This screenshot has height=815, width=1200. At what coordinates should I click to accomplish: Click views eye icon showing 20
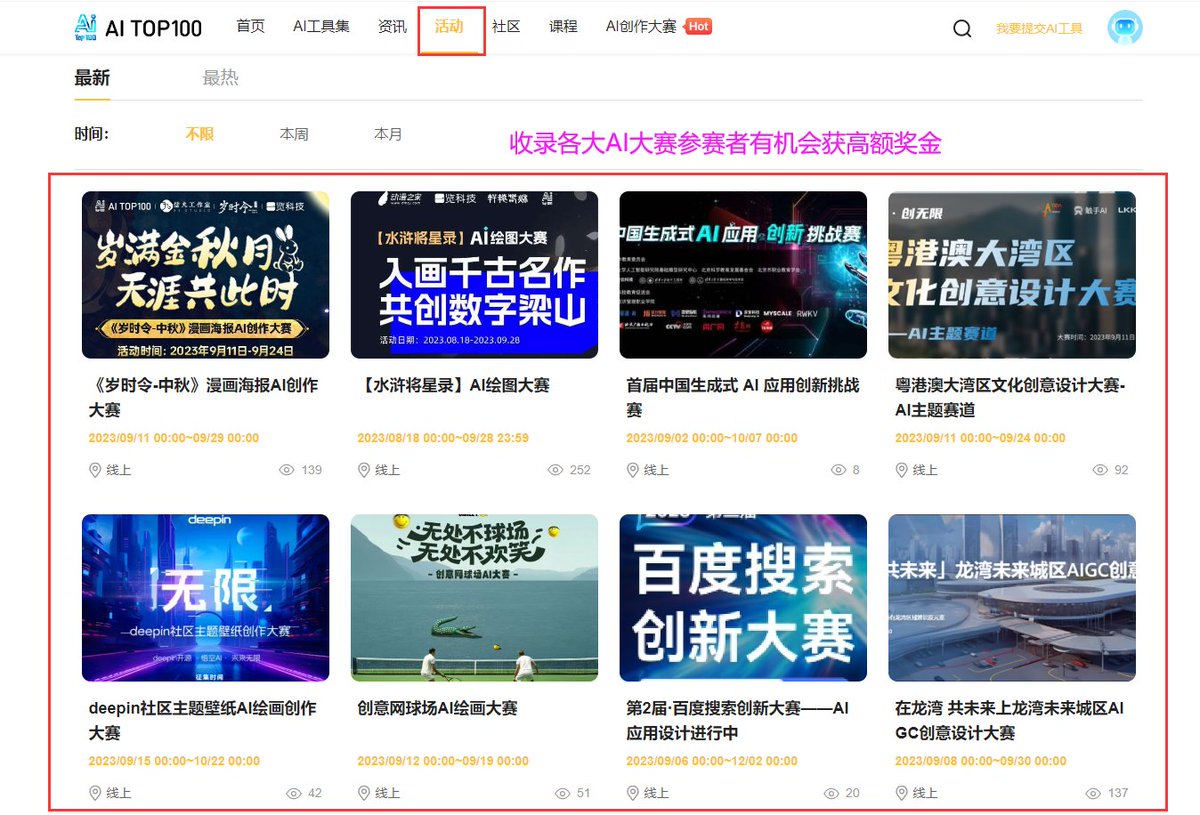click(x=832, y=793)
